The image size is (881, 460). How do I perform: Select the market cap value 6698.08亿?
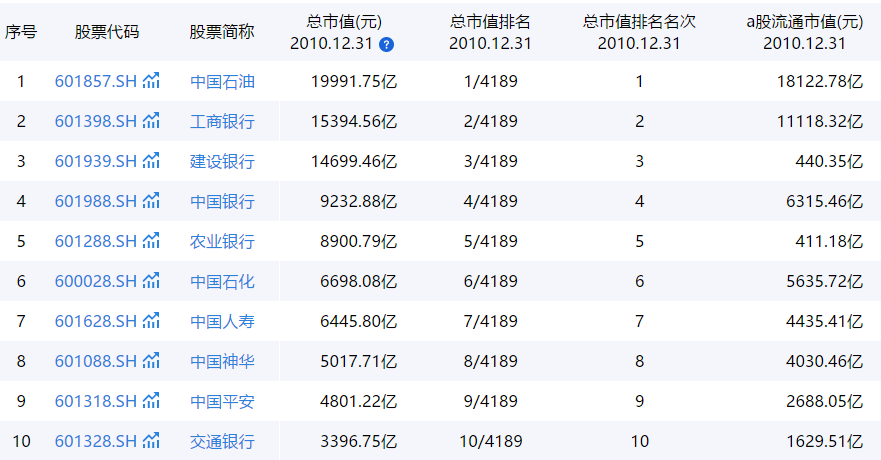[358, 281]
